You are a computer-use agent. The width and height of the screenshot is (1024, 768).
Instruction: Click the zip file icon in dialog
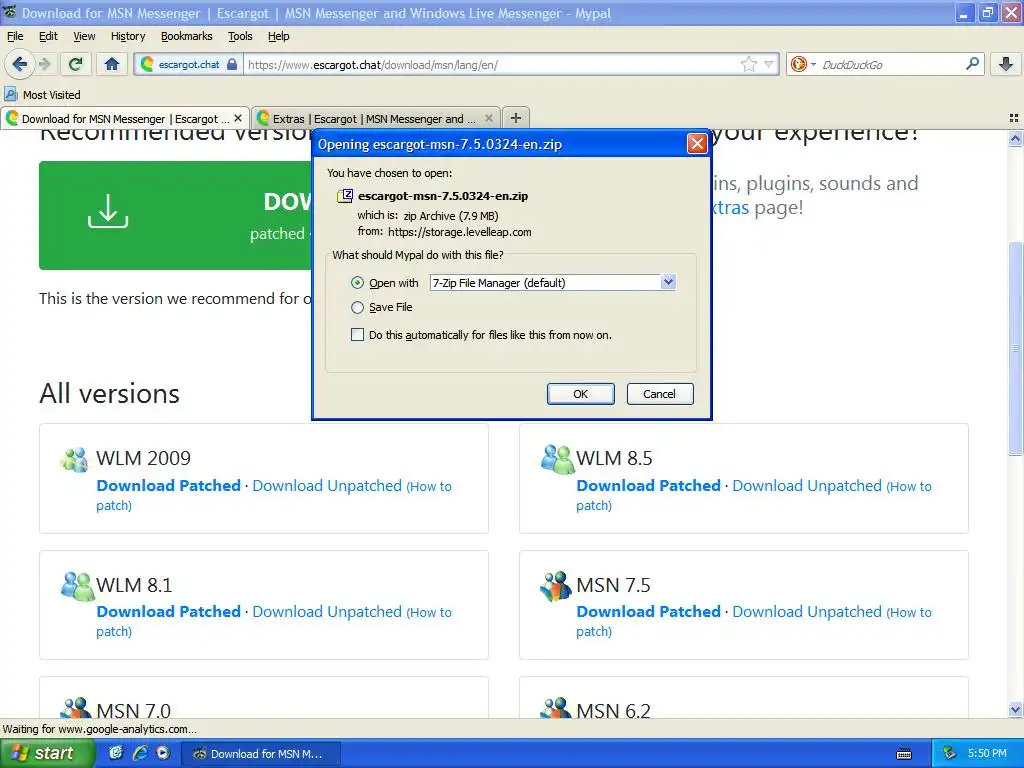click(x=345, y=196)
